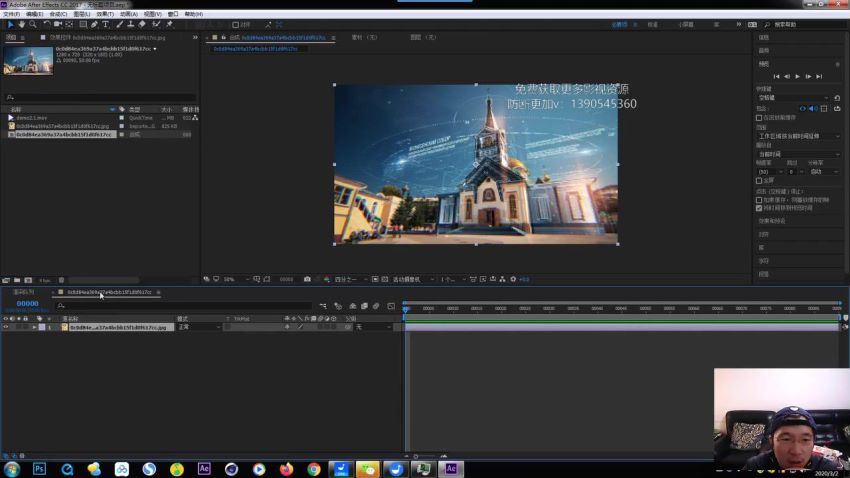Open the graph editor in timeline
This screenshot has width=850, height=478.
coord(391,306)
